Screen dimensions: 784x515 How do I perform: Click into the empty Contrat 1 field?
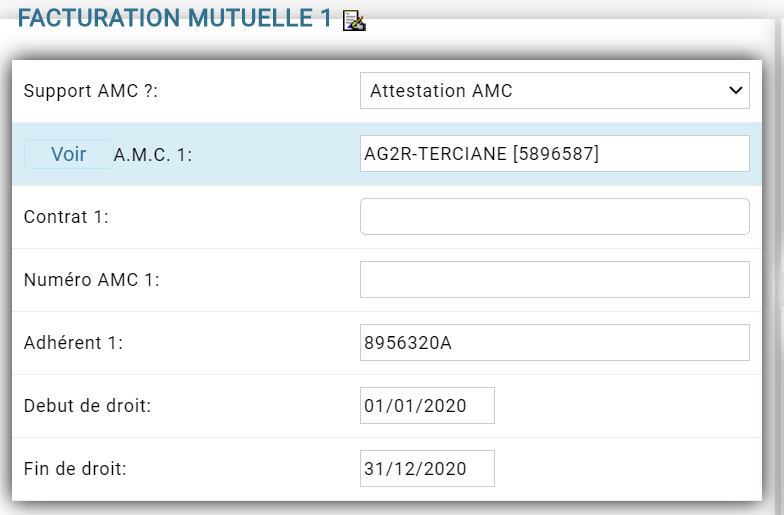point(554,216)
